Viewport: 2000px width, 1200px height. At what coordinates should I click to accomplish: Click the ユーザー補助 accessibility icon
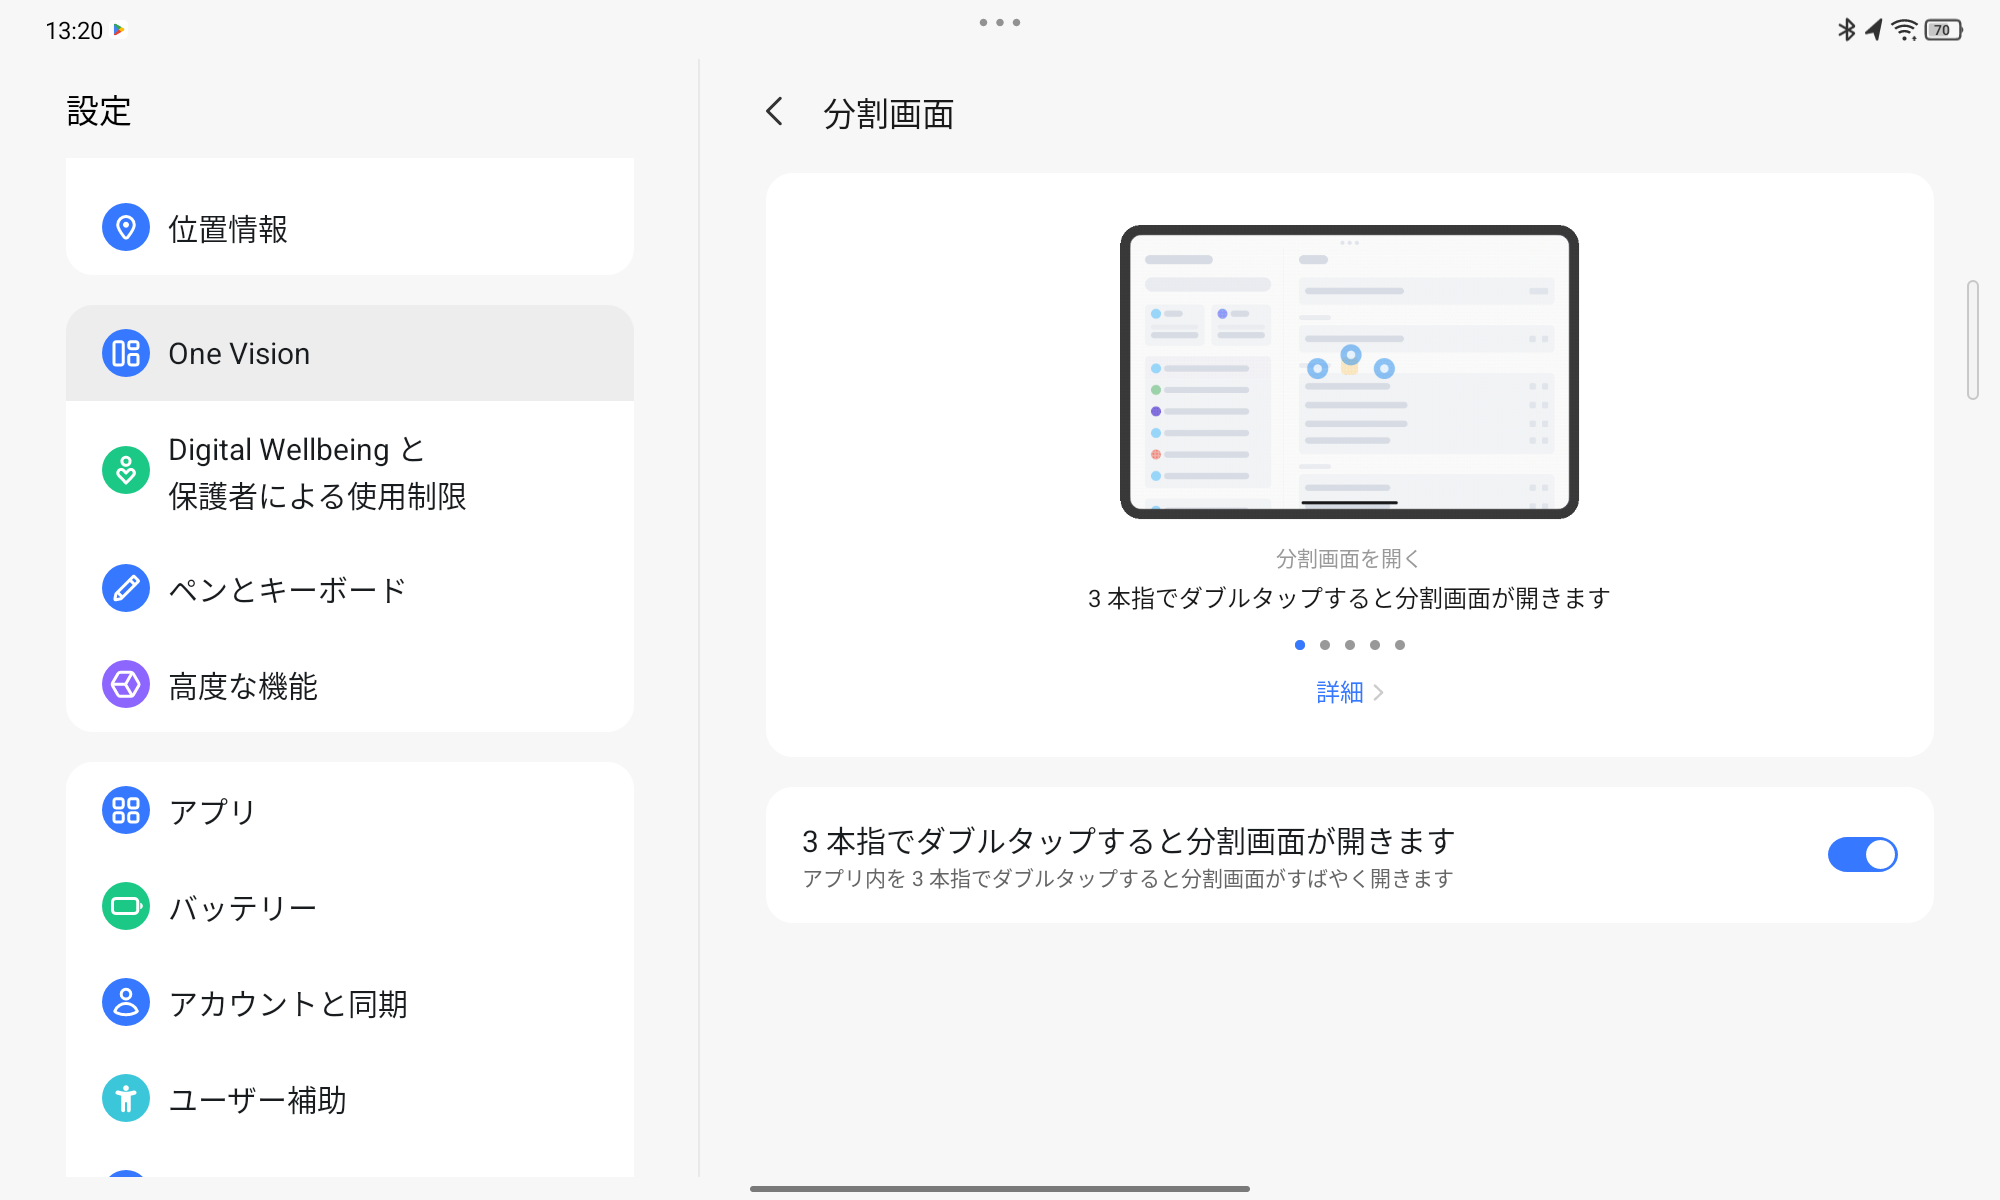126,1099
